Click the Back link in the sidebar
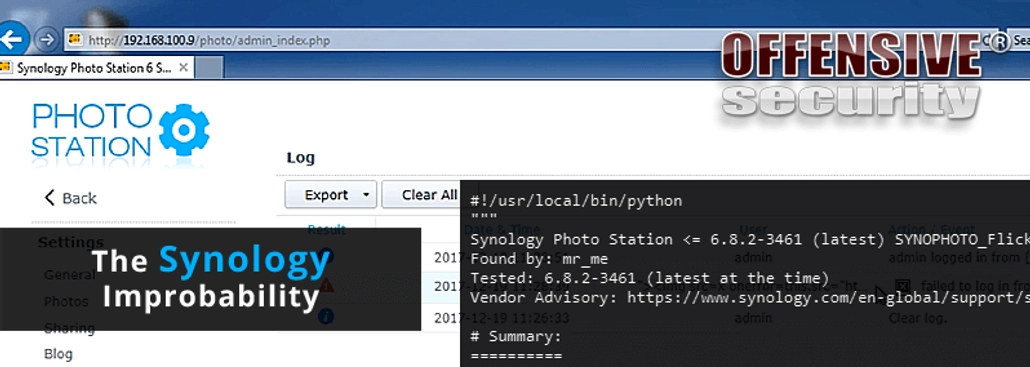1030x367 pixels. click(x=70, y=198)
